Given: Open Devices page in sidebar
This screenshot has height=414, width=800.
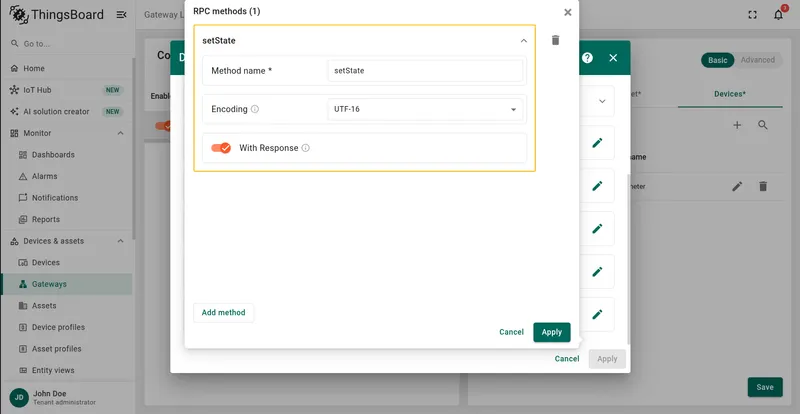Looking at the screenshot, I should tap(66, 262).
